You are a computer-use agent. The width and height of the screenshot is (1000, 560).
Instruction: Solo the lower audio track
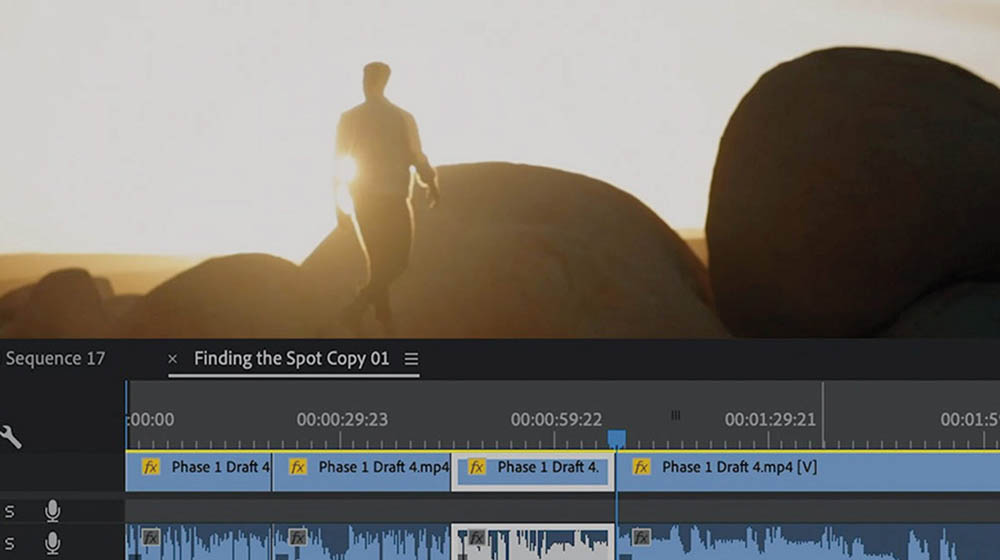[10, 543]
